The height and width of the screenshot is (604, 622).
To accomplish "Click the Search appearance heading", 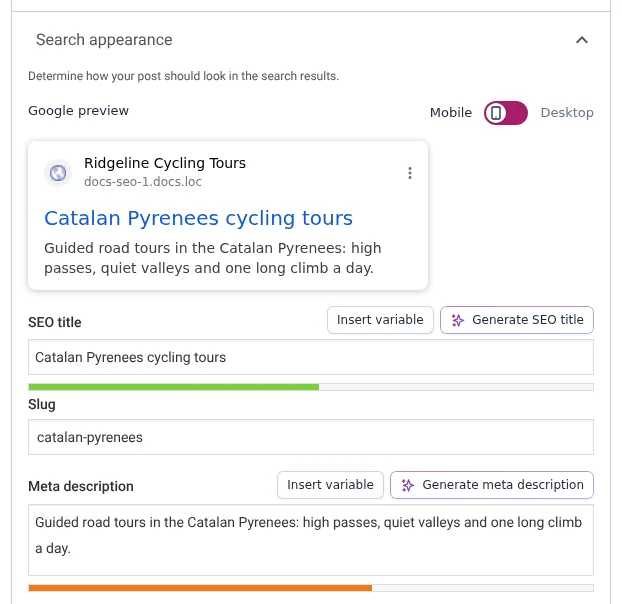I will (104, 40).
